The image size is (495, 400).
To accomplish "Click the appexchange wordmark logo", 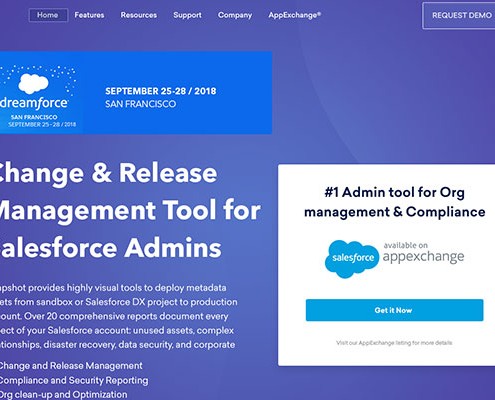I will click(x=423, y=257).
